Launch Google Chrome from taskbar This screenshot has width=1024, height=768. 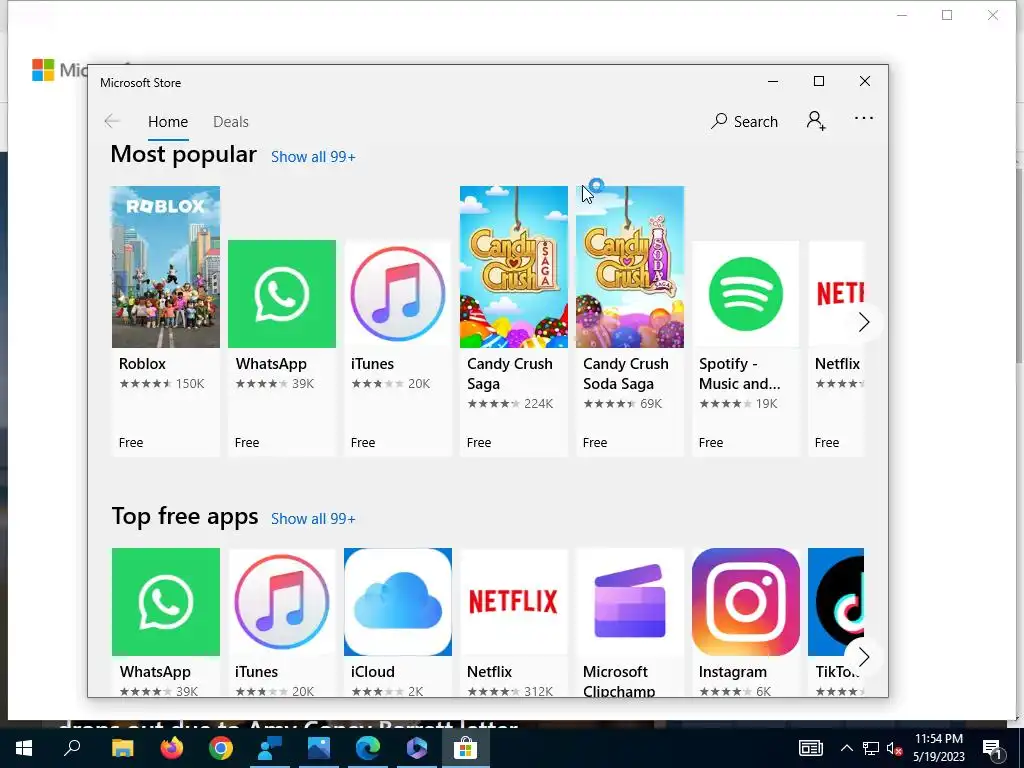(x=221, y=748)
